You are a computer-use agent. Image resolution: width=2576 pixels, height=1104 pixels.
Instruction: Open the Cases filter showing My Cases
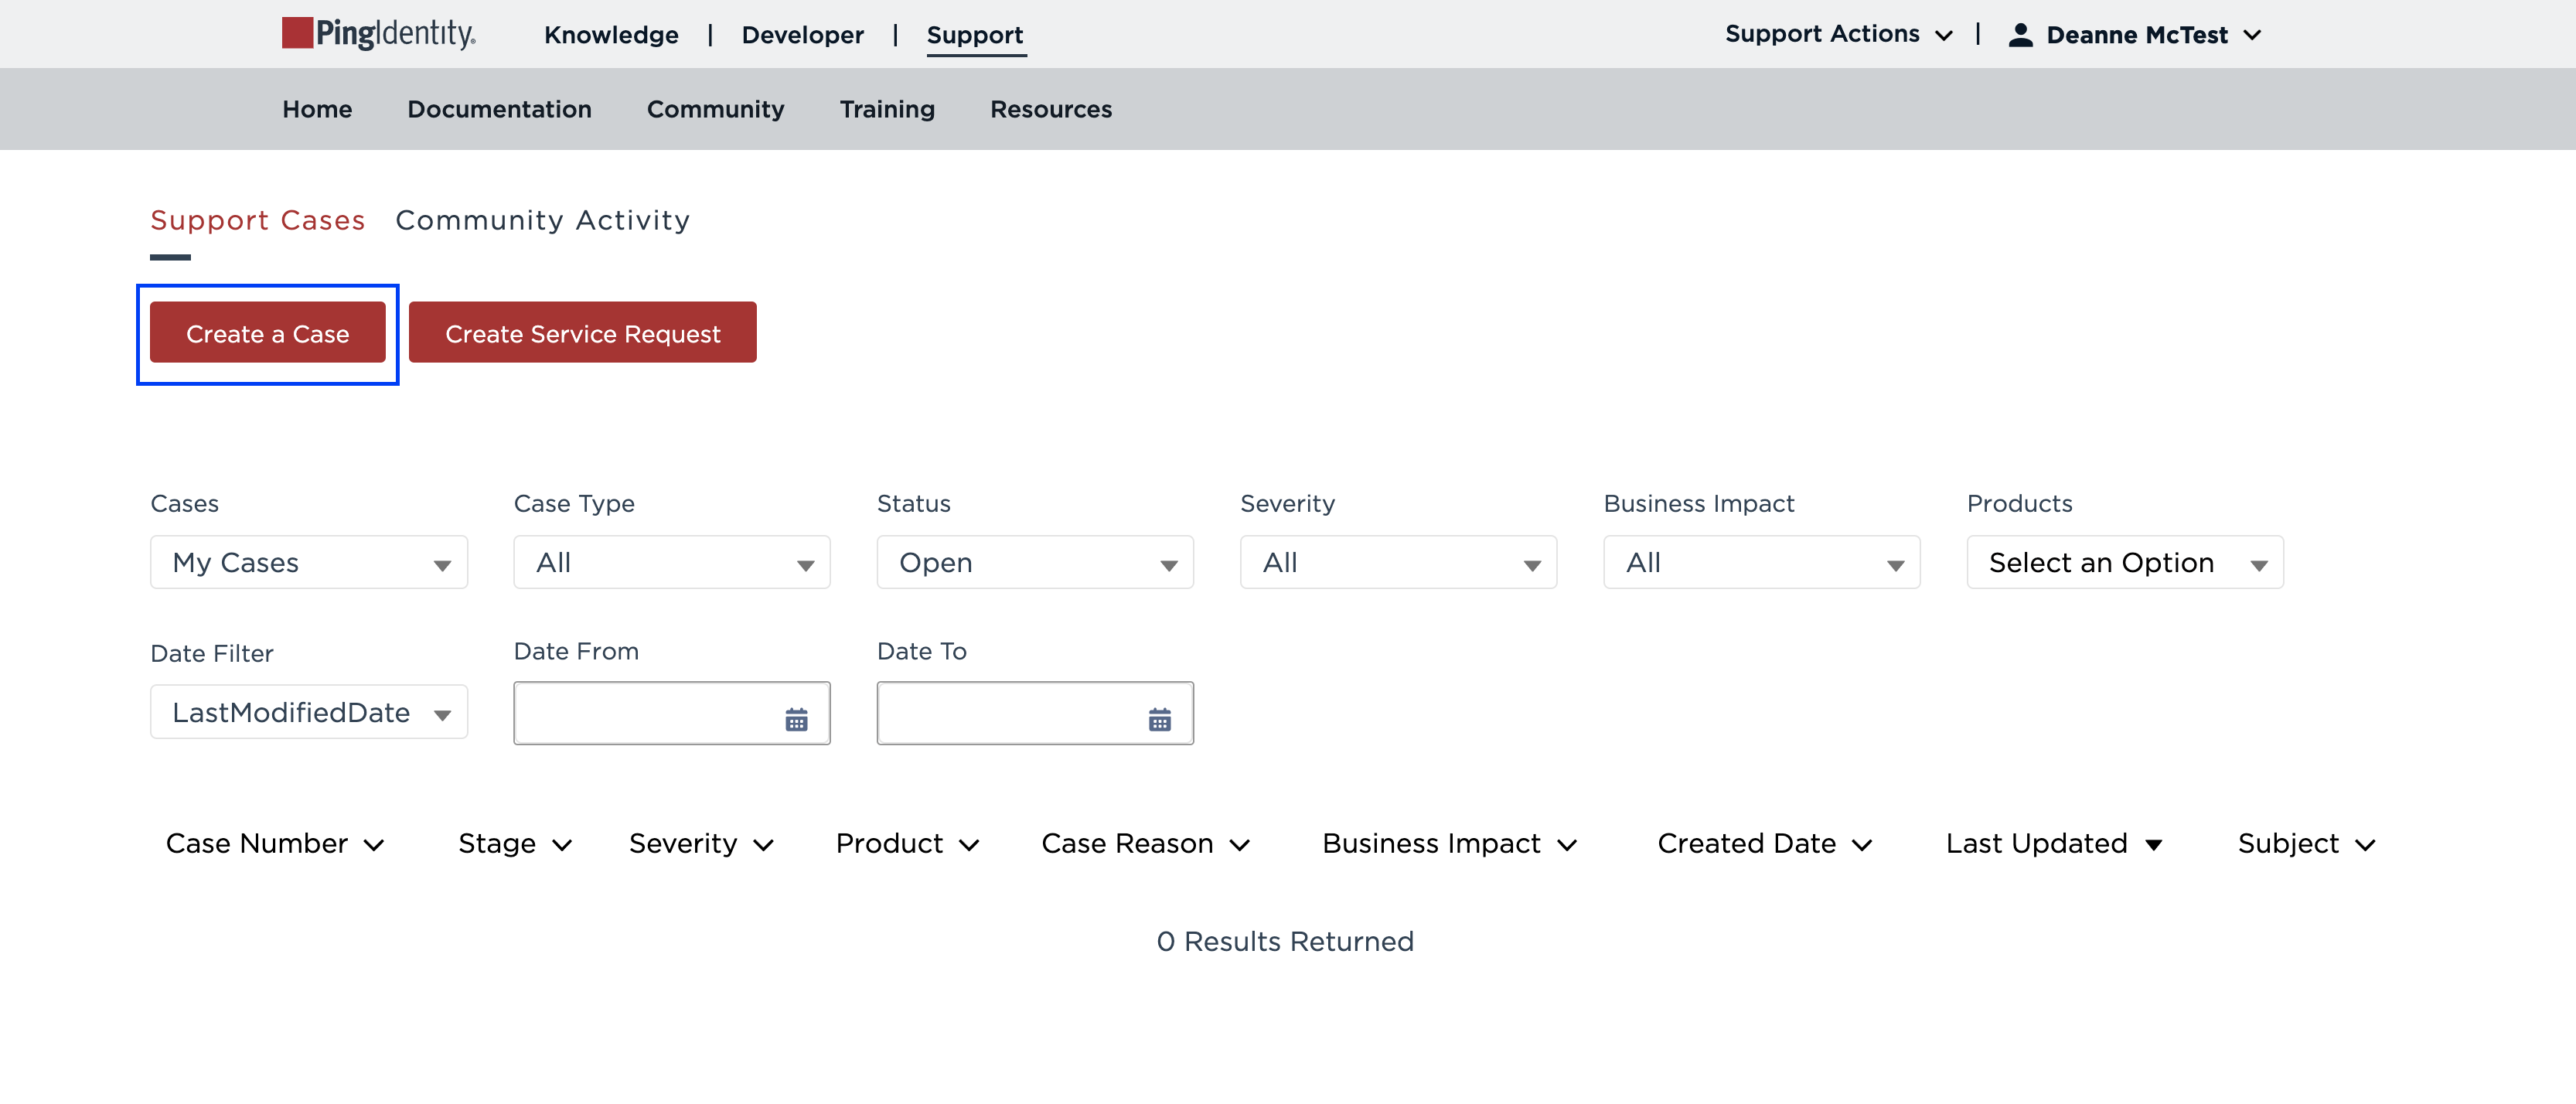(x=308, y=562)
